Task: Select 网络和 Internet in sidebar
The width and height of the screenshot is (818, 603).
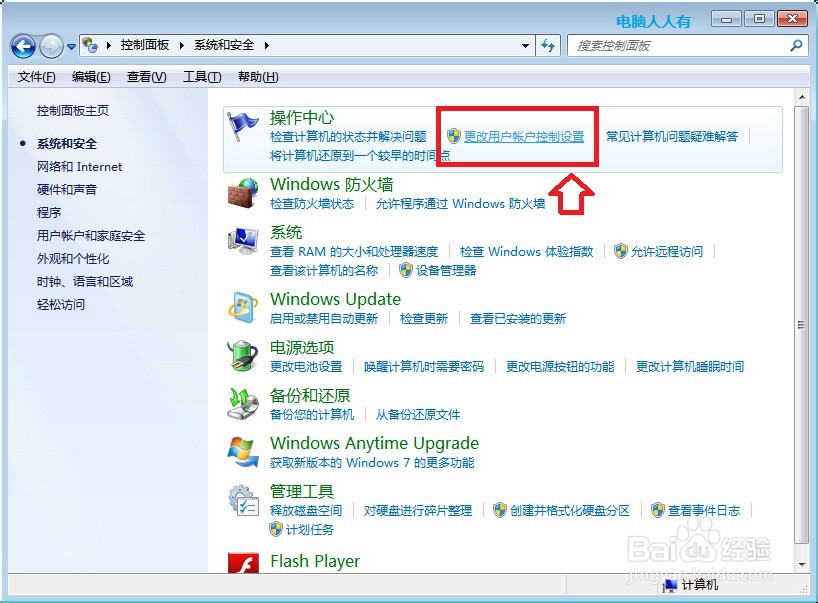Action: pyautogui.click(x=79, y=167)
